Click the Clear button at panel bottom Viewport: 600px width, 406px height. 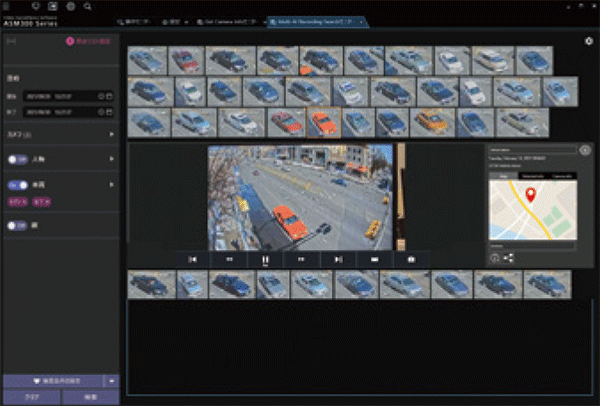coord(32,397)
